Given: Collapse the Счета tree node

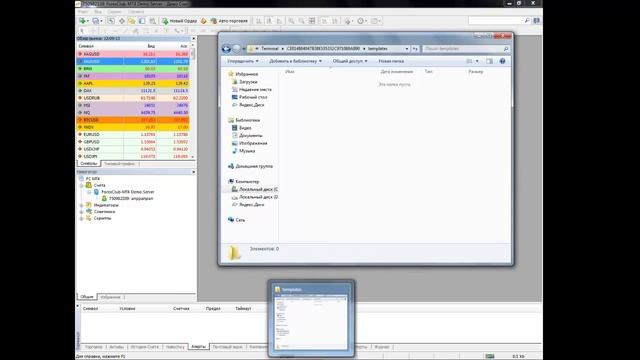Looking at the screenshot, I should (81, 185).
